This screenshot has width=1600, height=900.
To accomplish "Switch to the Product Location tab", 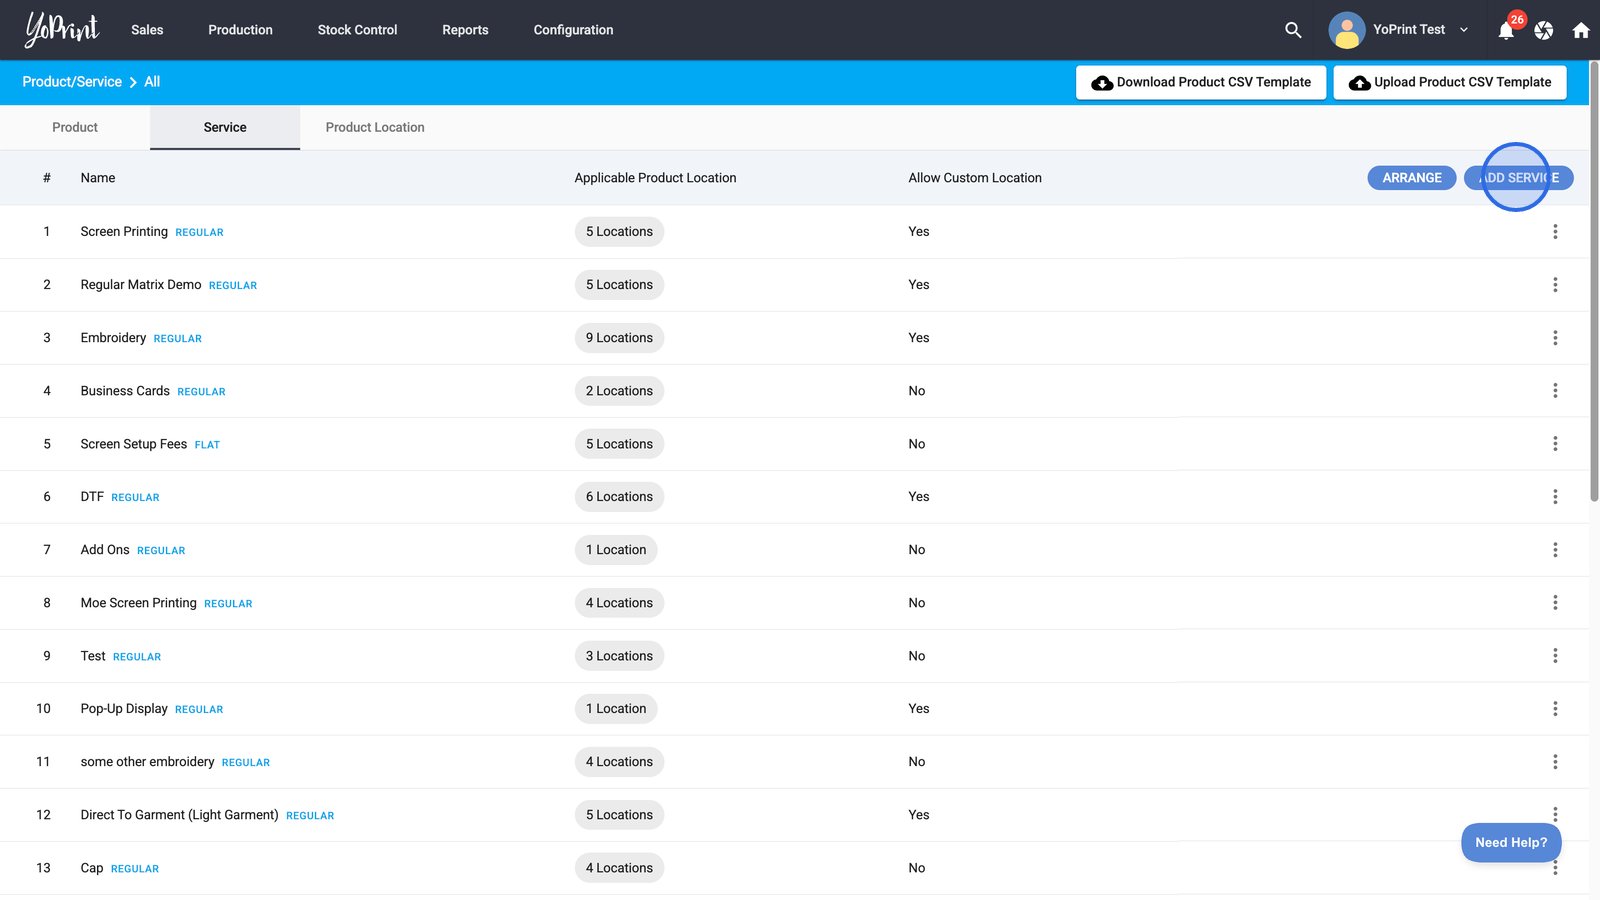I will (x=375, y=127).
